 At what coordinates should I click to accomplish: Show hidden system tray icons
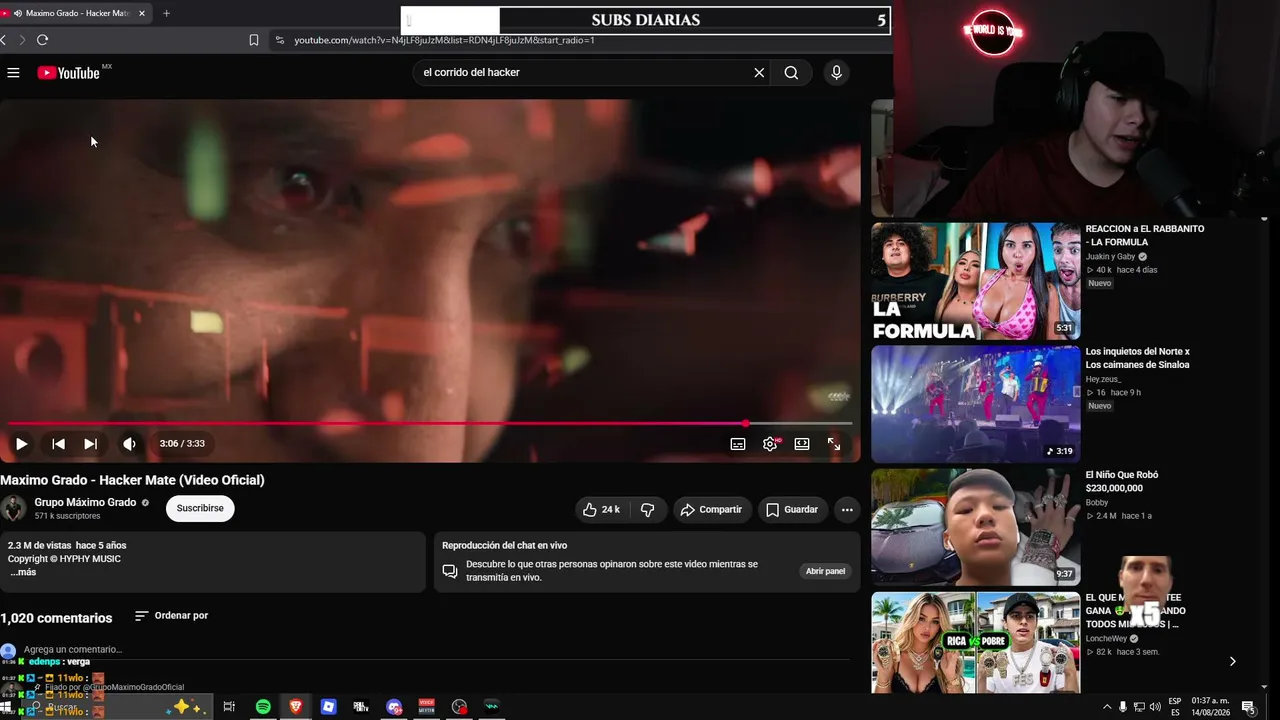pos(1107,707)
